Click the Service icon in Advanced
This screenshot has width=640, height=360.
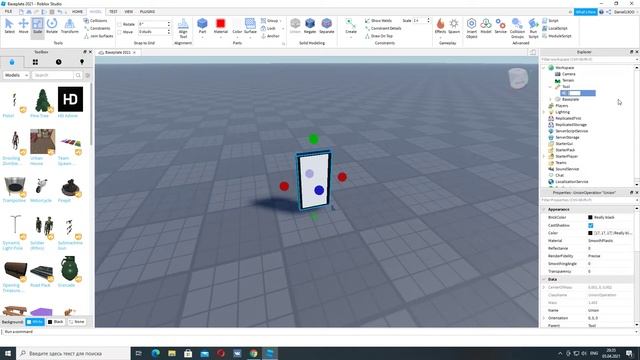[500, 26]
